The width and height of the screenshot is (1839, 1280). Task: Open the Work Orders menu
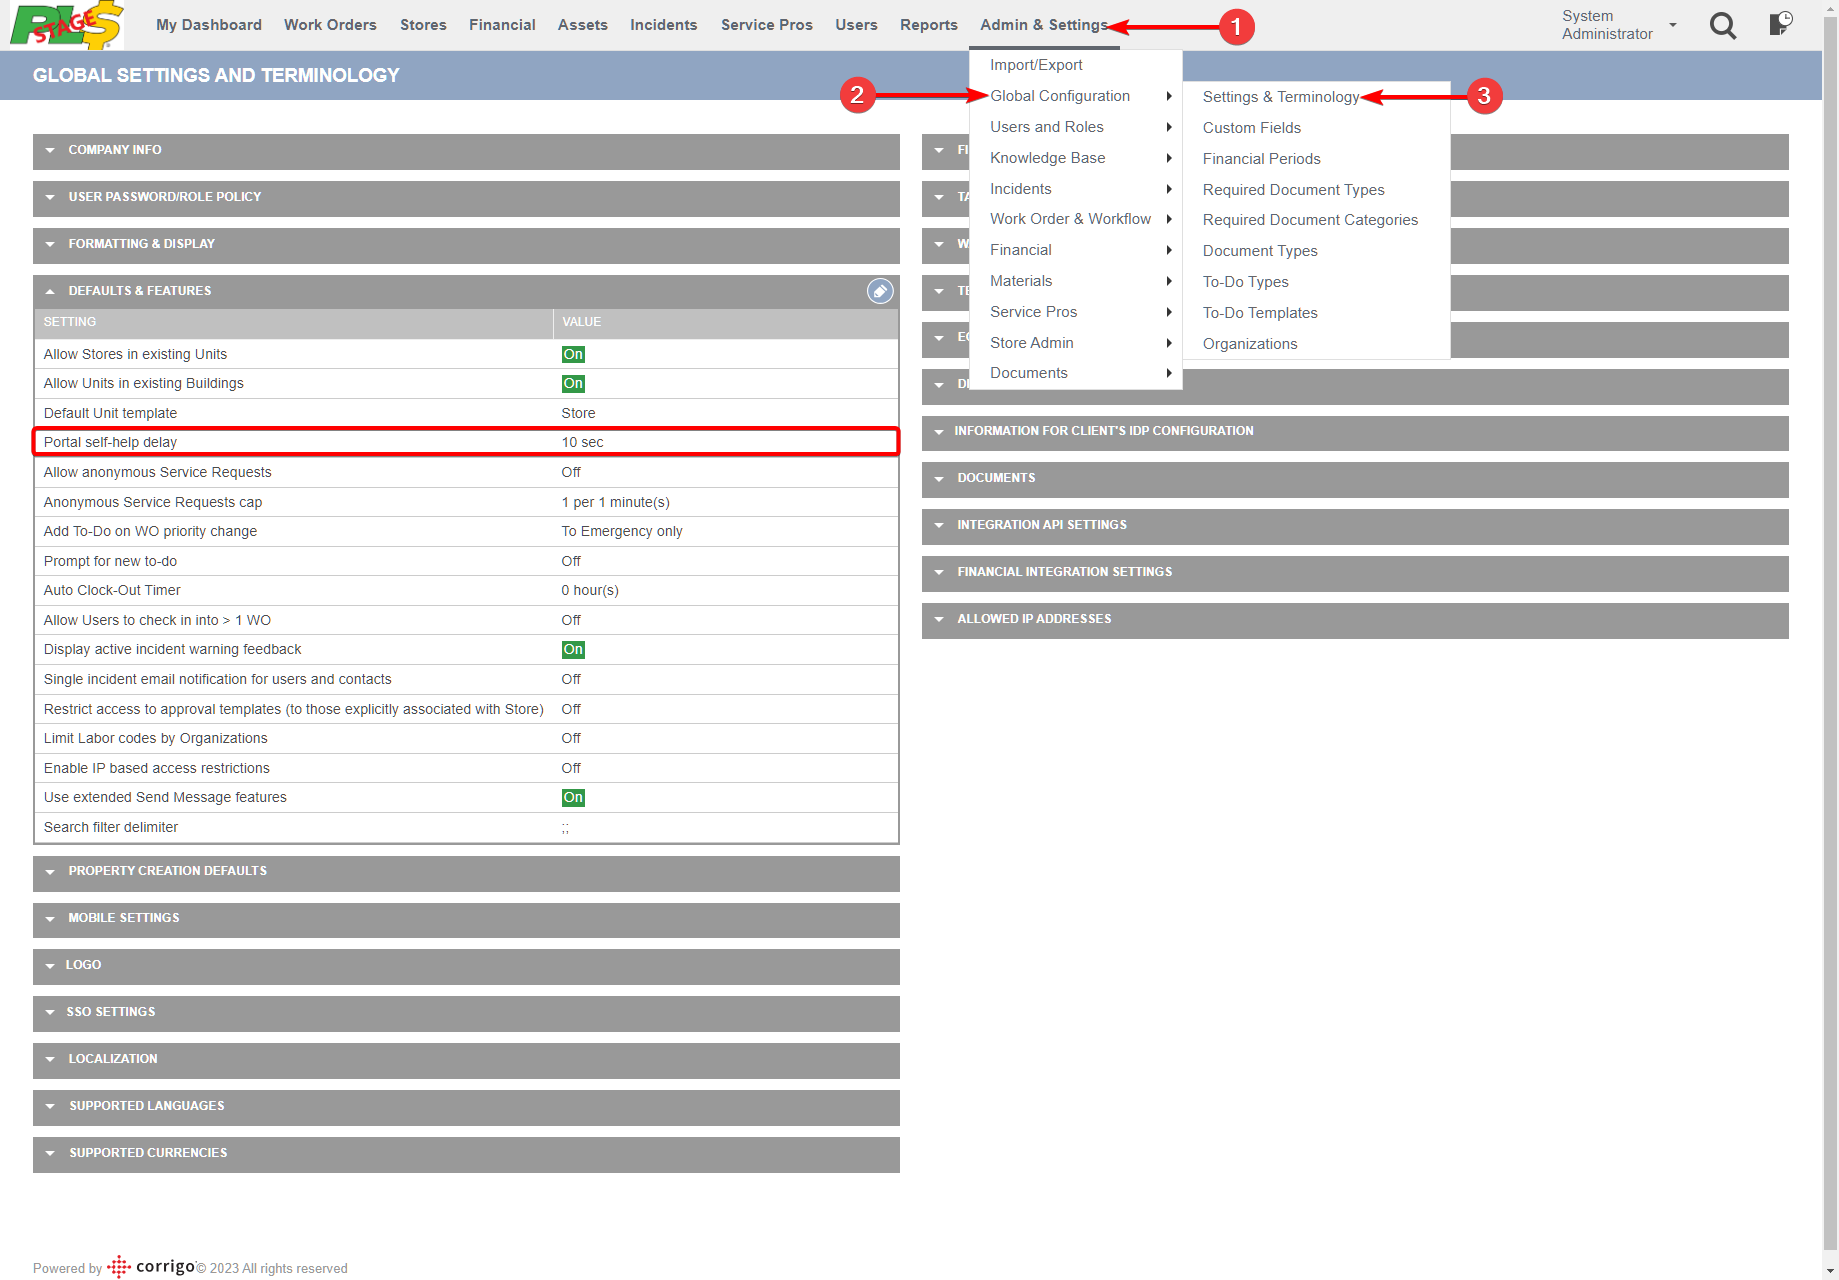tap(330, 24)
